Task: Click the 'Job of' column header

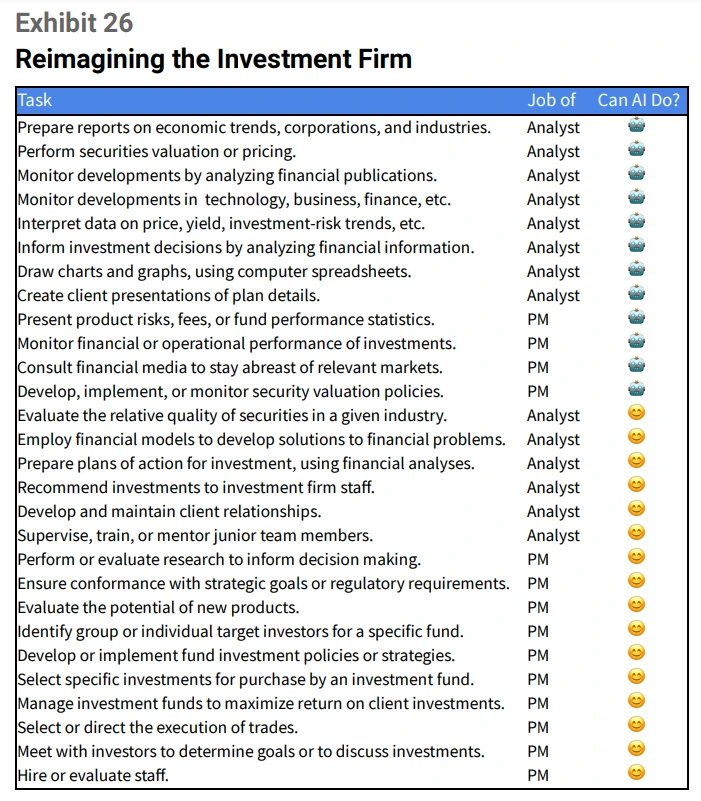Action: (551, 100)
